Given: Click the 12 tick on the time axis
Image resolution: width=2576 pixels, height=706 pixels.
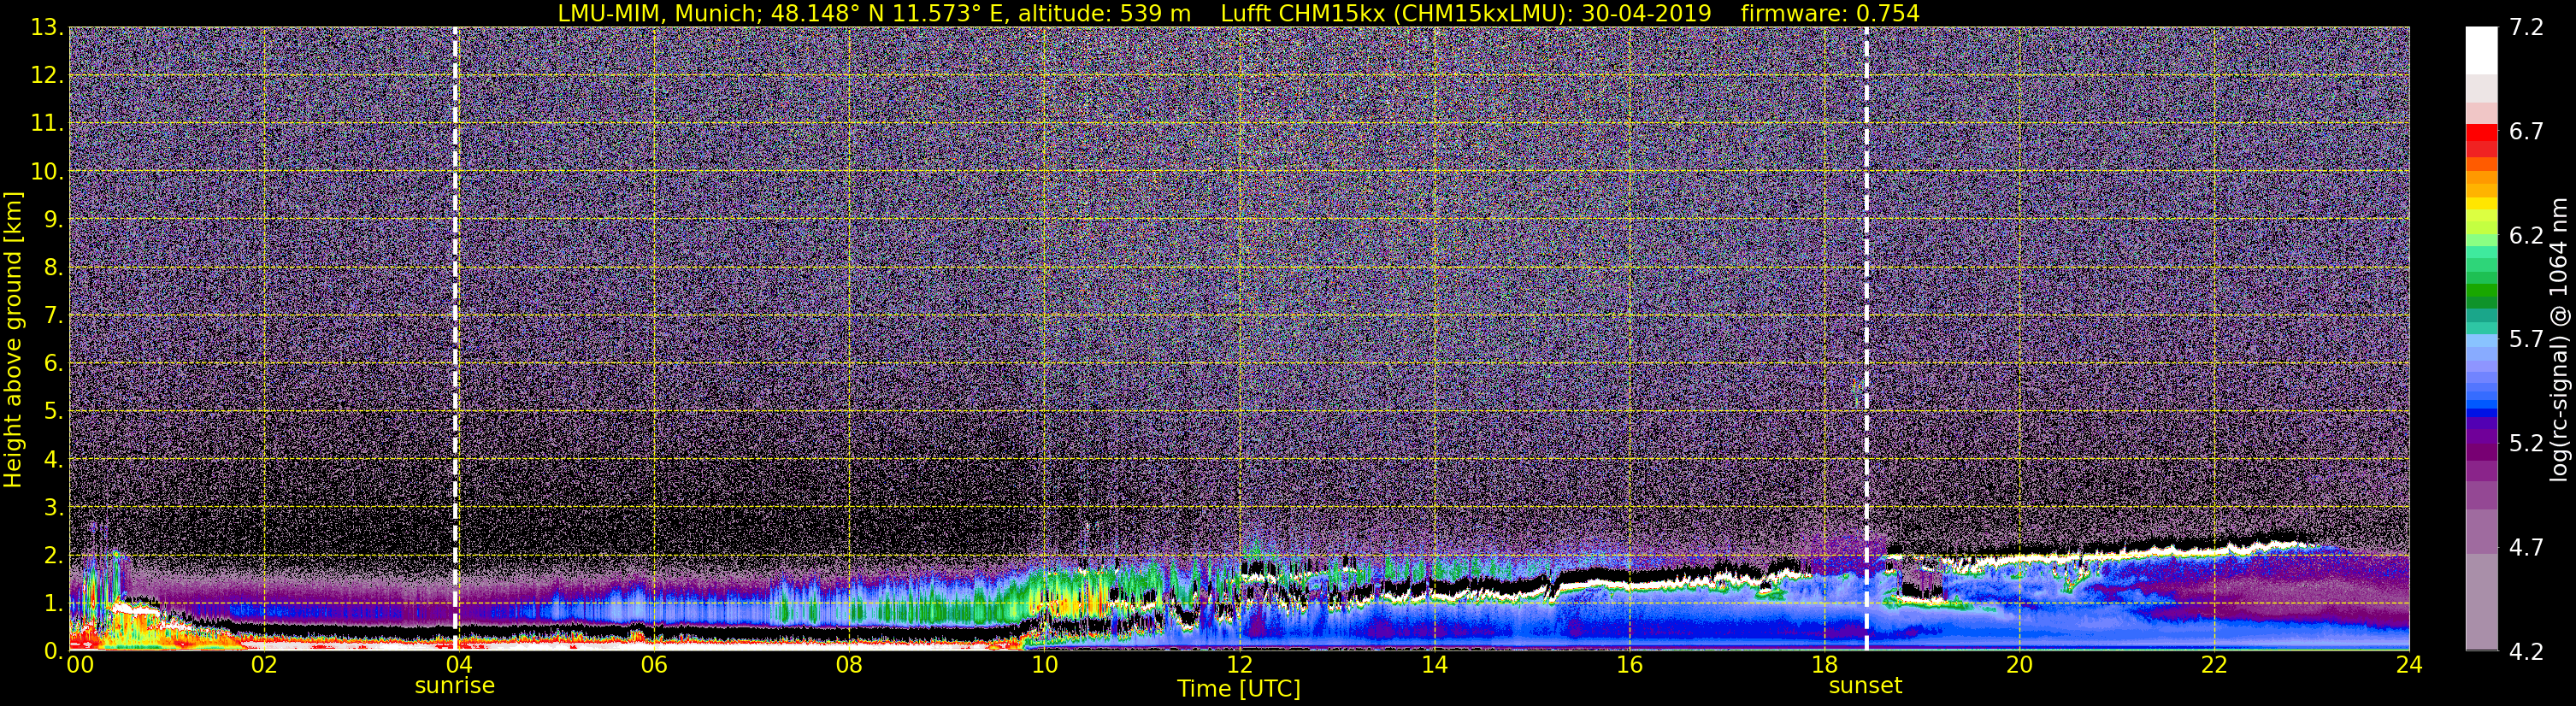Looking at the screenshot, I should tap(1239, 665).
